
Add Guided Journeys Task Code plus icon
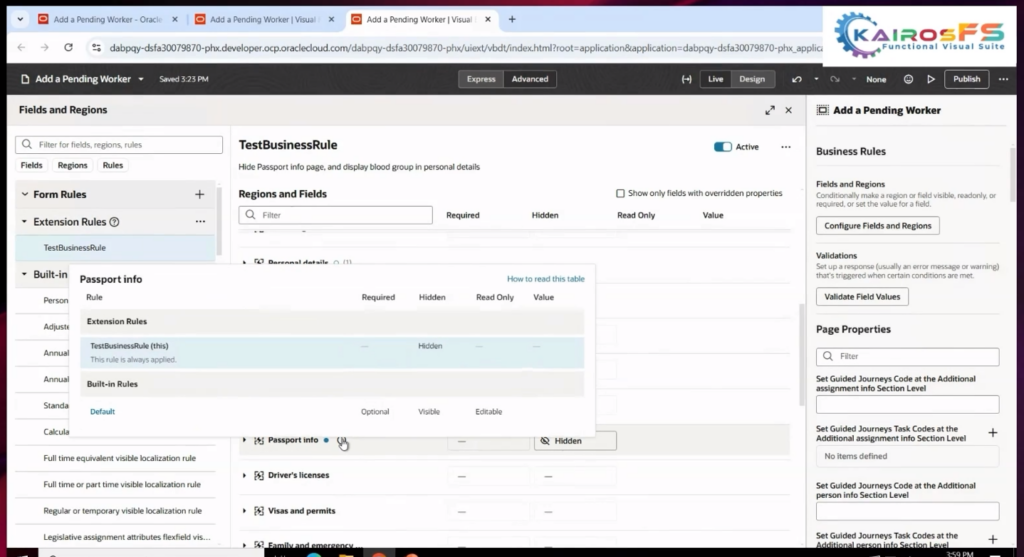992,433
